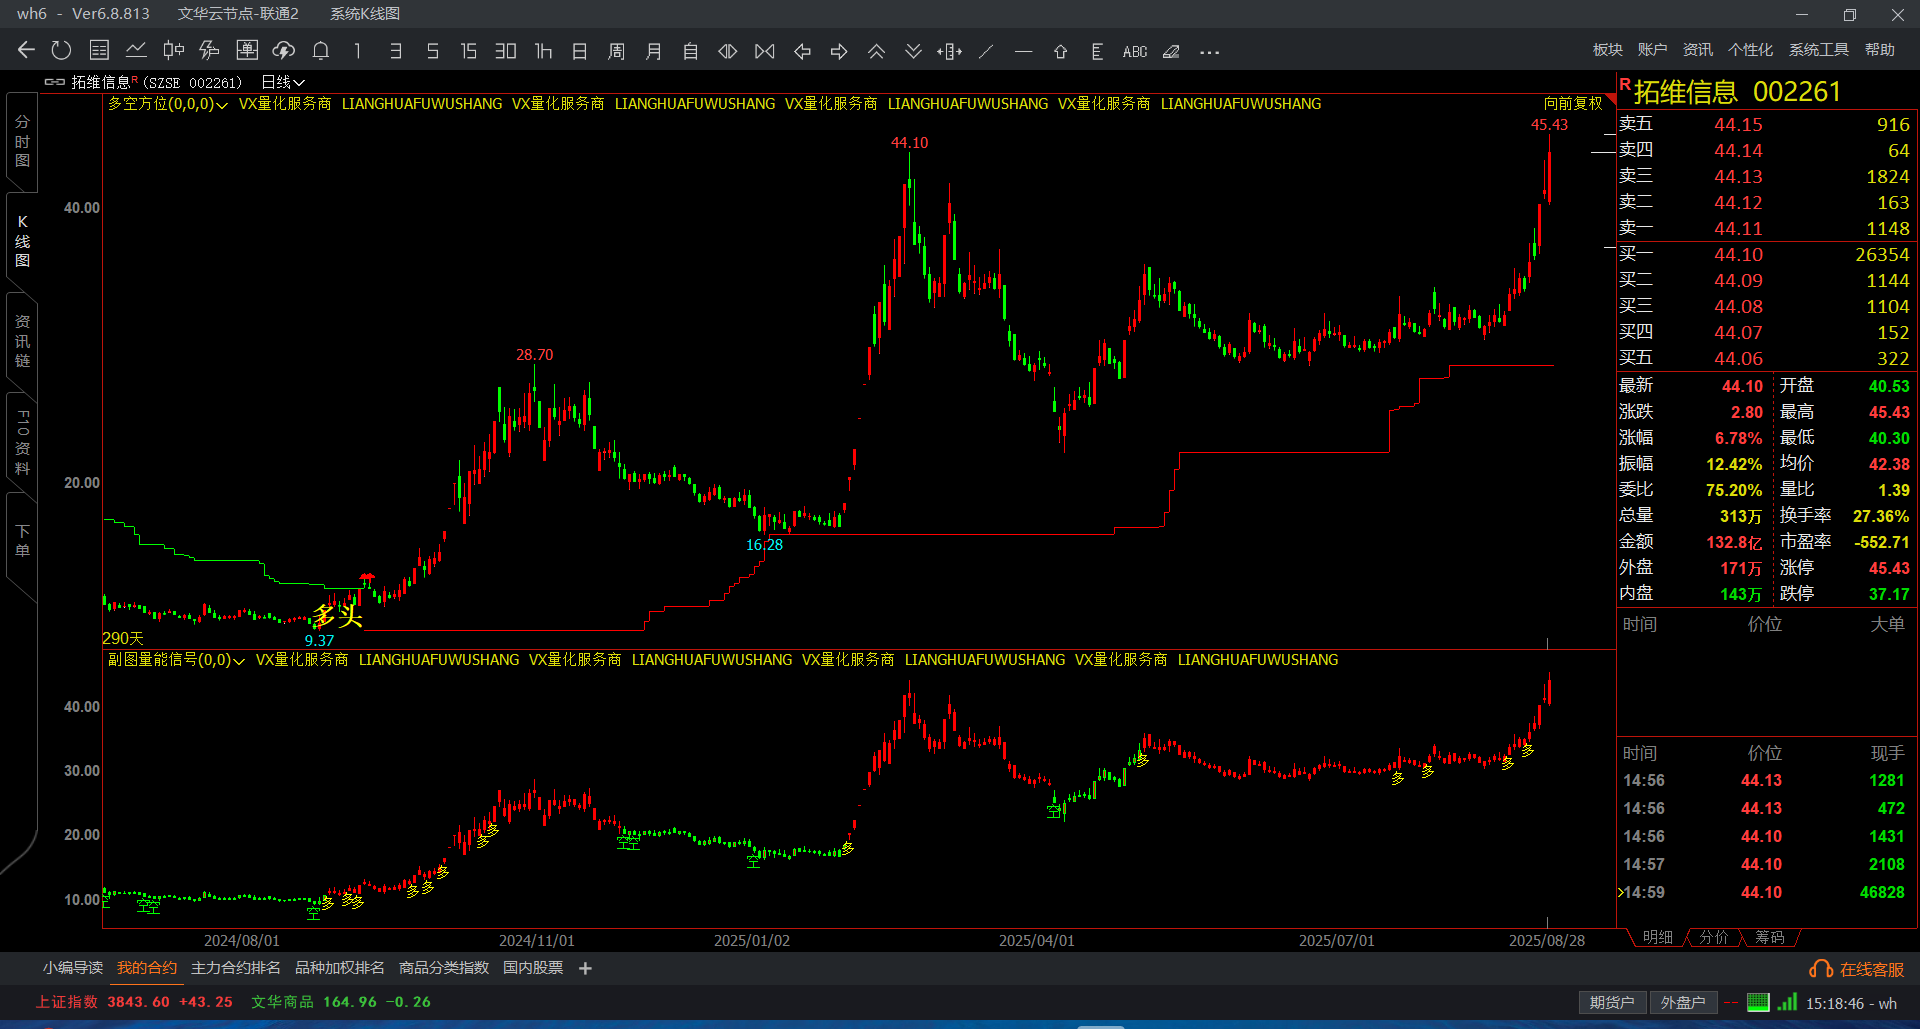Image resolution: width=1920 pixels, height=1029 pixels.
Task: Open the 小编导读 bottom tab
Action: click(x=73, y=968)
